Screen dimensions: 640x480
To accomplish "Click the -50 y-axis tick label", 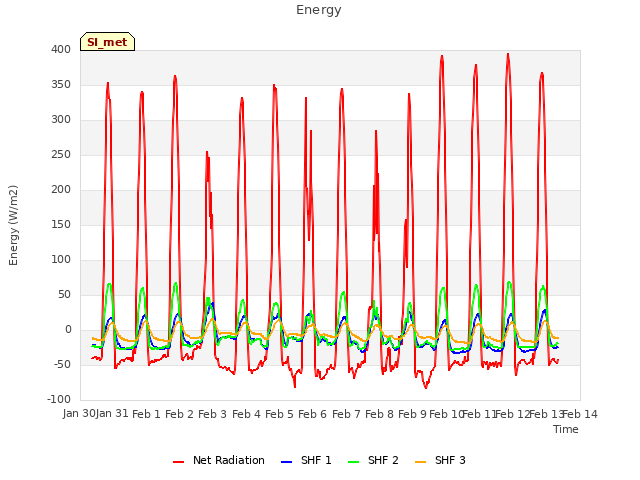I will point(60,364).
